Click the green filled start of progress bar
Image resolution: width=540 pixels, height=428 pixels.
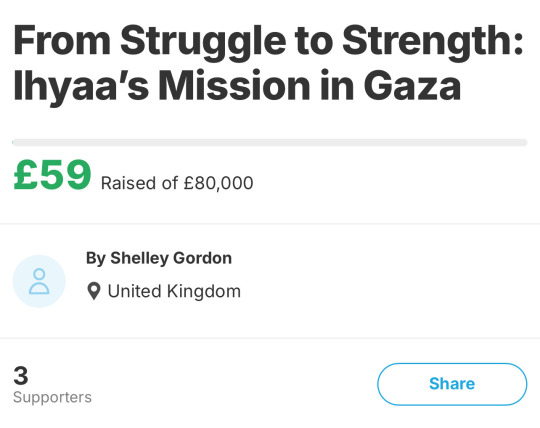[x=13, y=142]
